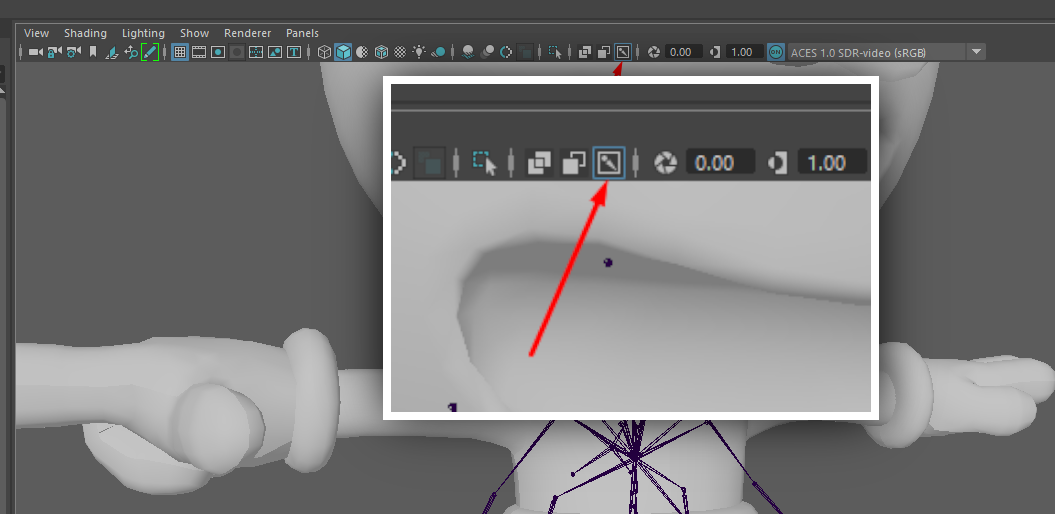This screenshot has width=1055, height=514.
Task: Open the Show panel menu
Action: click(x=194, y=33)
